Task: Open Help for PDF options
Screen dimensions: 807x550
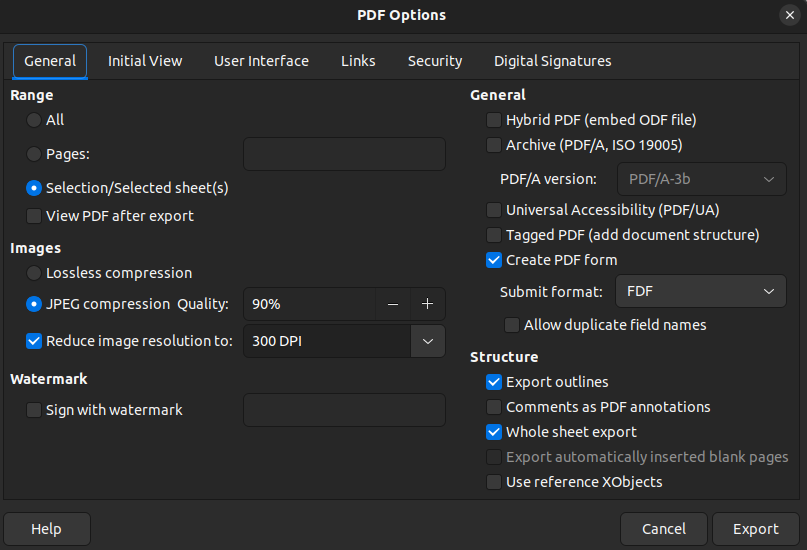Action: pos(46,529)
